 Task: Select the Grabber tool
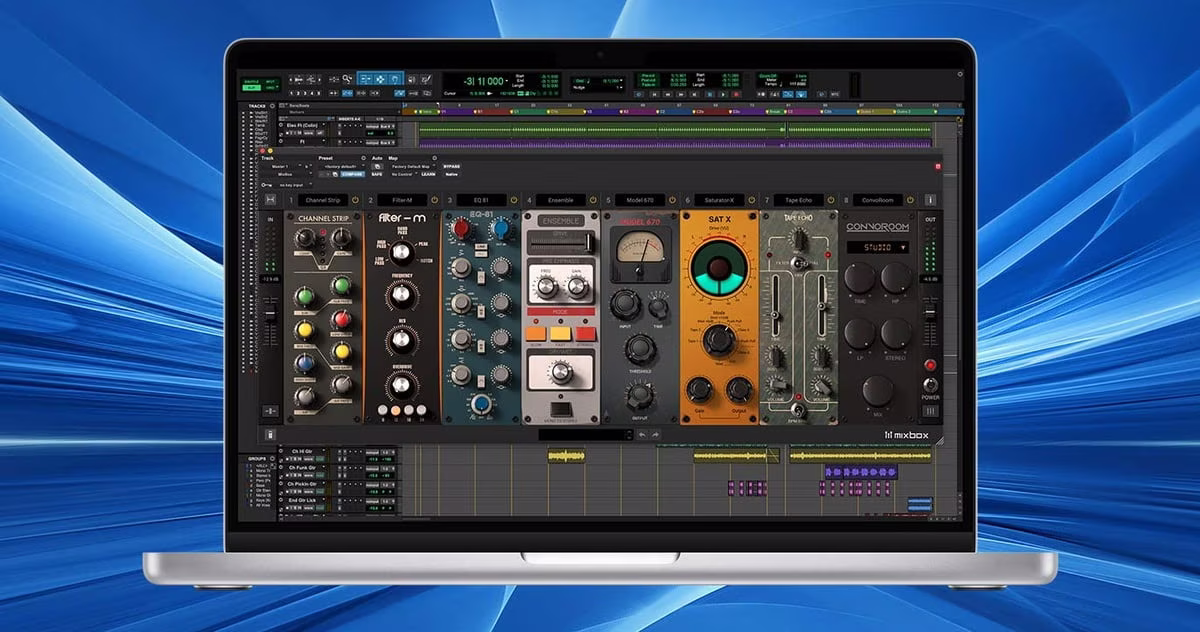click(393, 82)
